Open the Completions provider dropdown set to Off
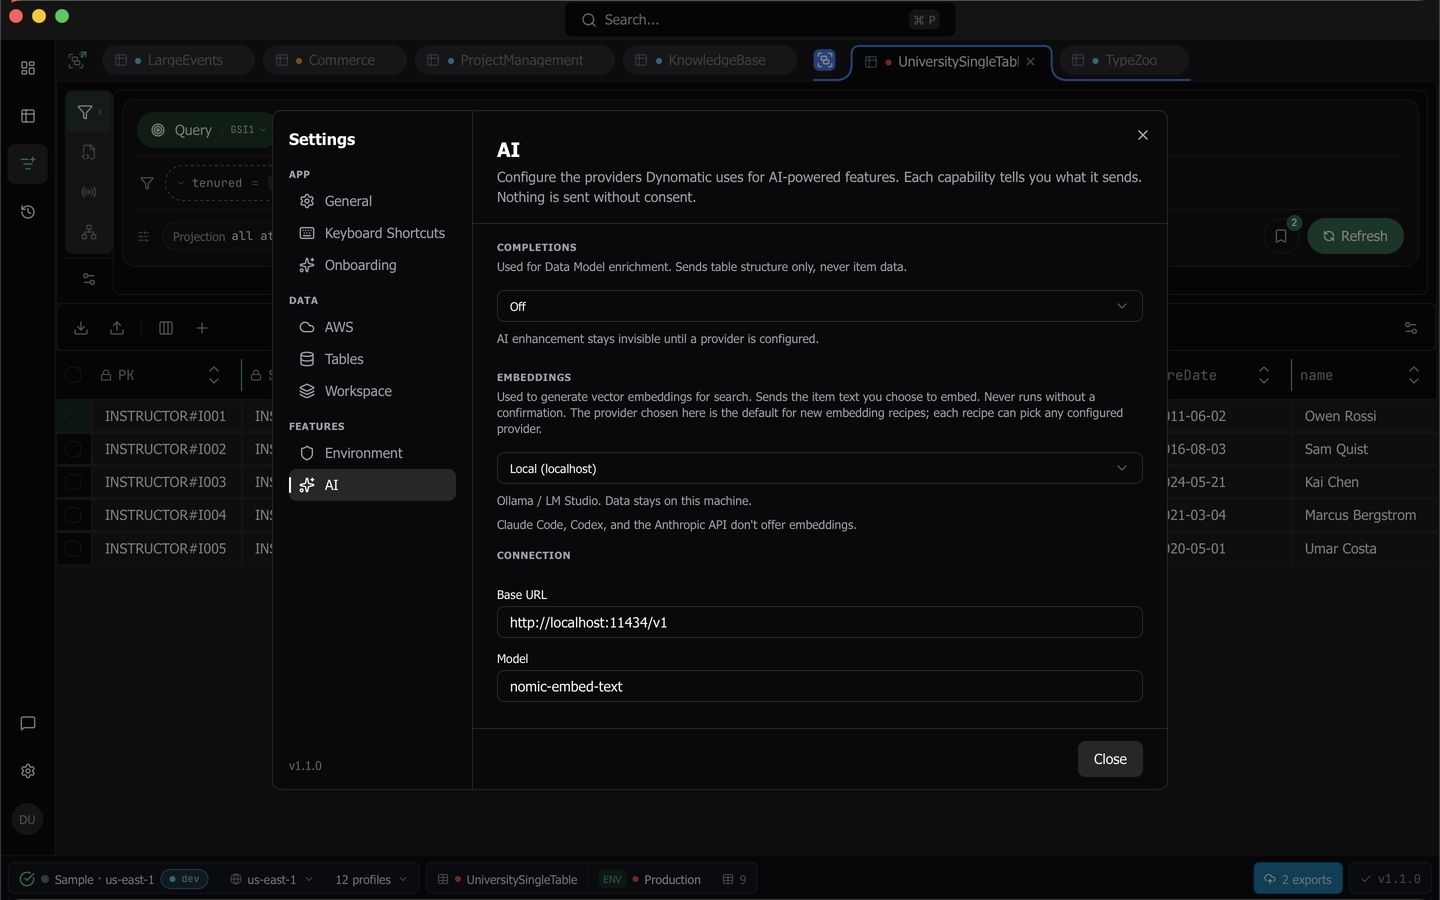The image size is (1440, 900). [x=819, y=306]
